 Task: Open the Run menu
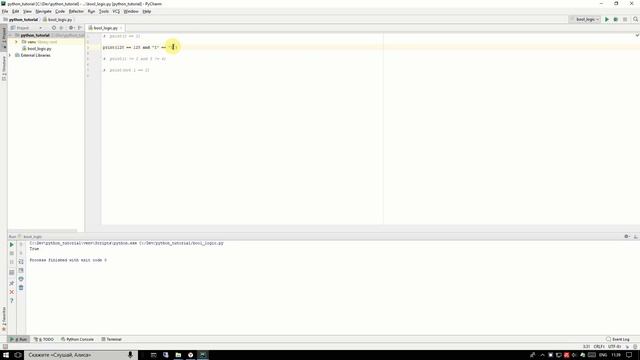[x=91, y=11]
